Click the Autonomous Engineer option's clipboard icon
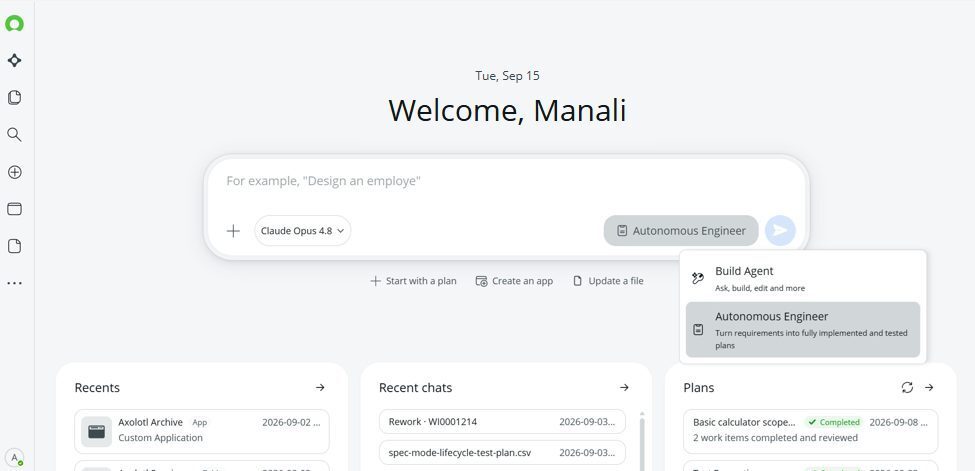This screenshot has width=975, height=471. 698,330
